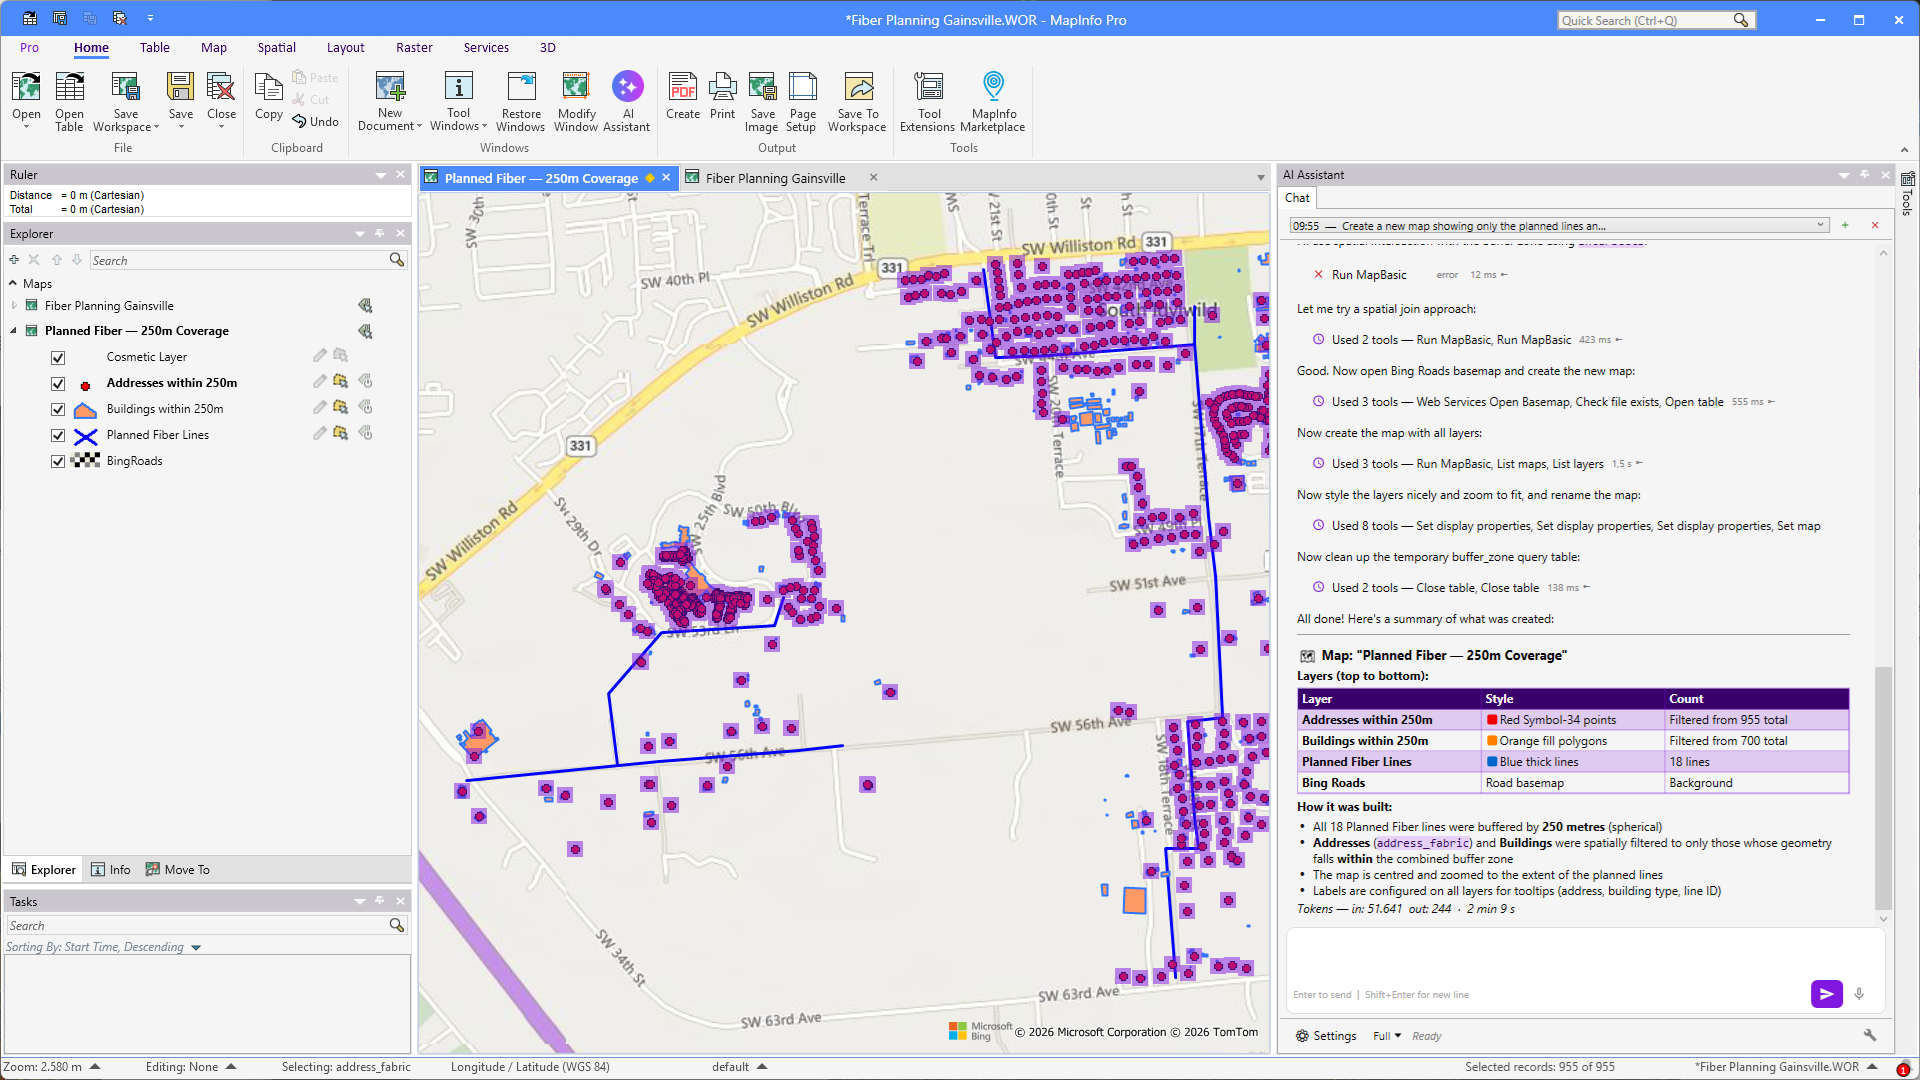Image resolution: width=1920 pixels, height=1080 pixels.
Task: Toggle editable pencil for Cosmetic Layer
Action: (319, 356)
